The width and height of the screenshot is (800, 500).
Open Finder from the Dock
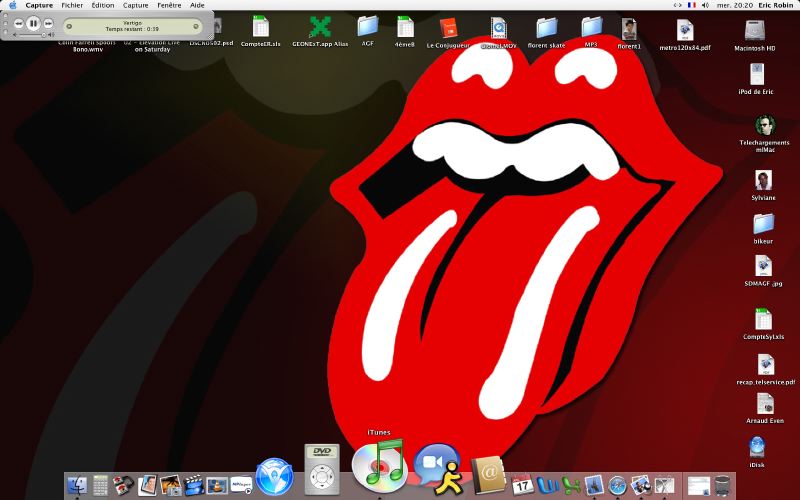(77, 485)
